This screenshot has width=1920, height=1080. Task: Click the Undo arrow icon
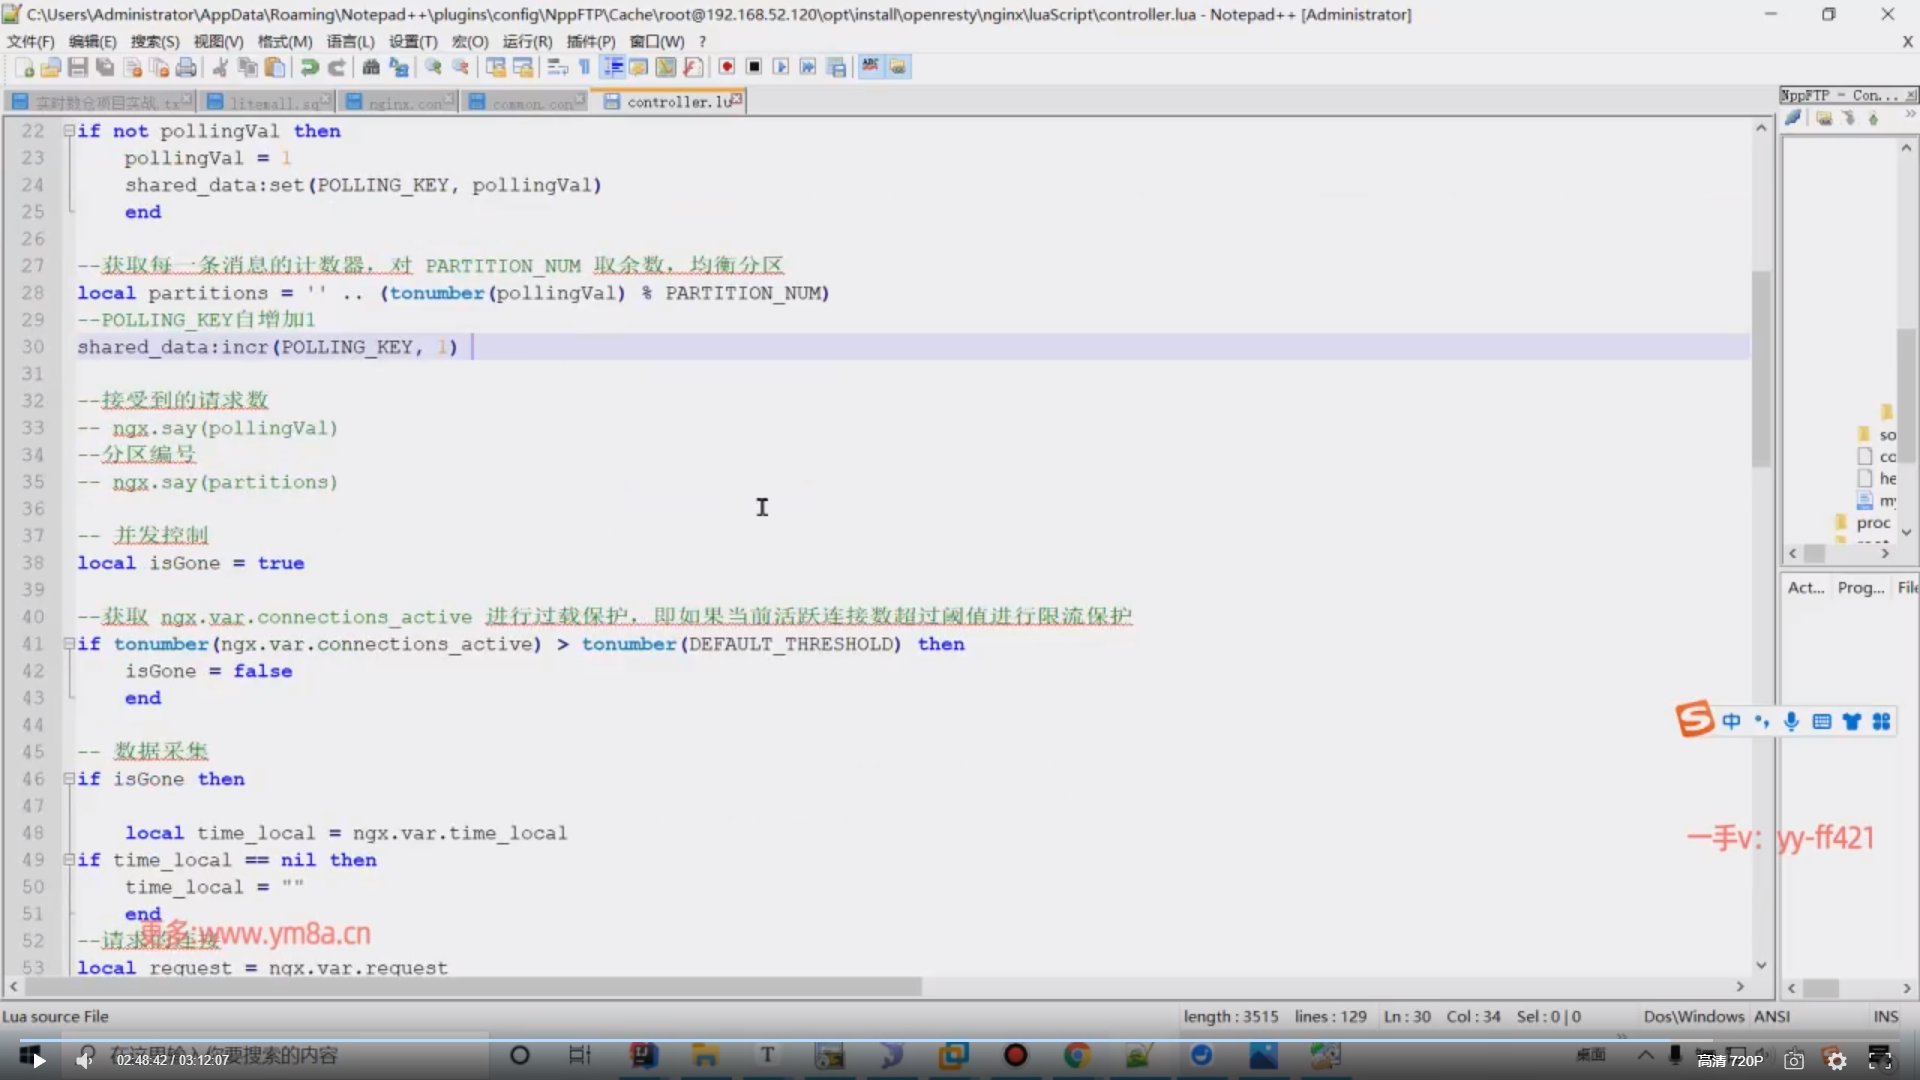[310, 67]
